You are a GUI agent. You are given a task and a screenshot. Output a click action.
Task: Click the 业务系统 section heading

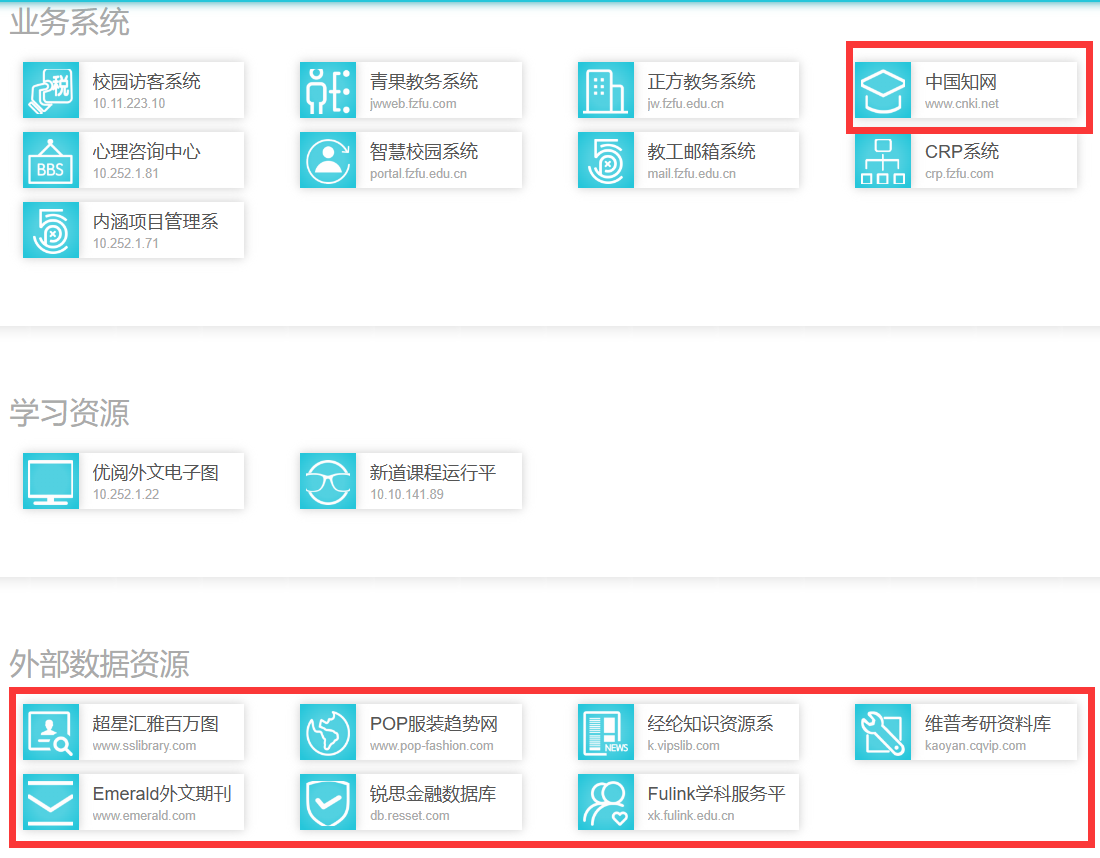pyautogui.click(x=69, y=22)
